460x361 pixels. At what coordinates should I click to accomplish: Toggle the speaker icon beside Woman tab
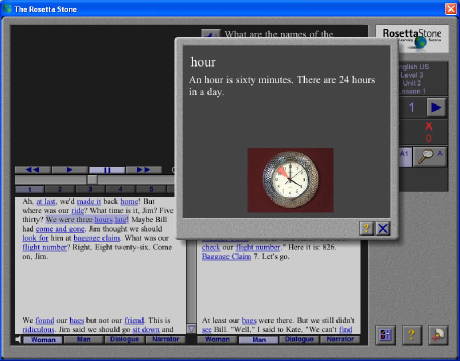[x=18, y=340]
